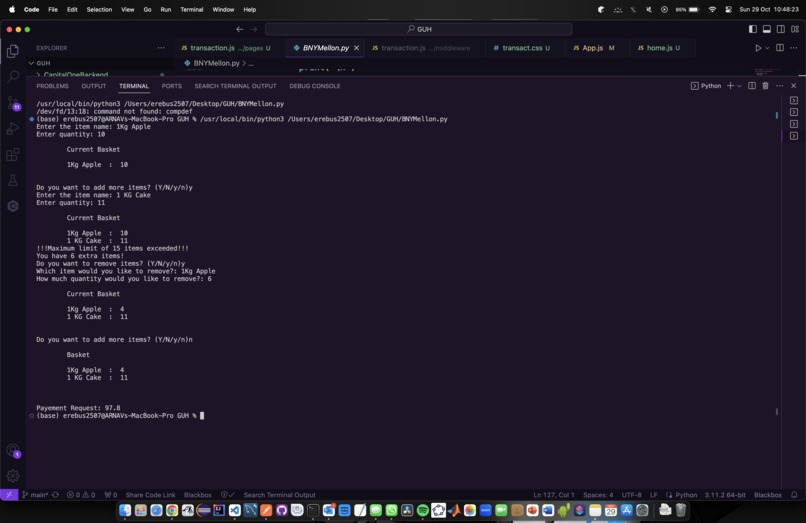The image size is (806, 523).
Task: Select indentation via Spaces: 4
Action: click(x=598, y=495)
